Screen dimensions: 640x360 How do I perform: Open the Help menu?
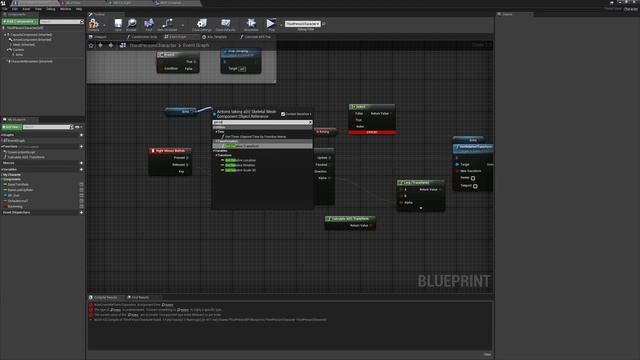tap(79, 9)
